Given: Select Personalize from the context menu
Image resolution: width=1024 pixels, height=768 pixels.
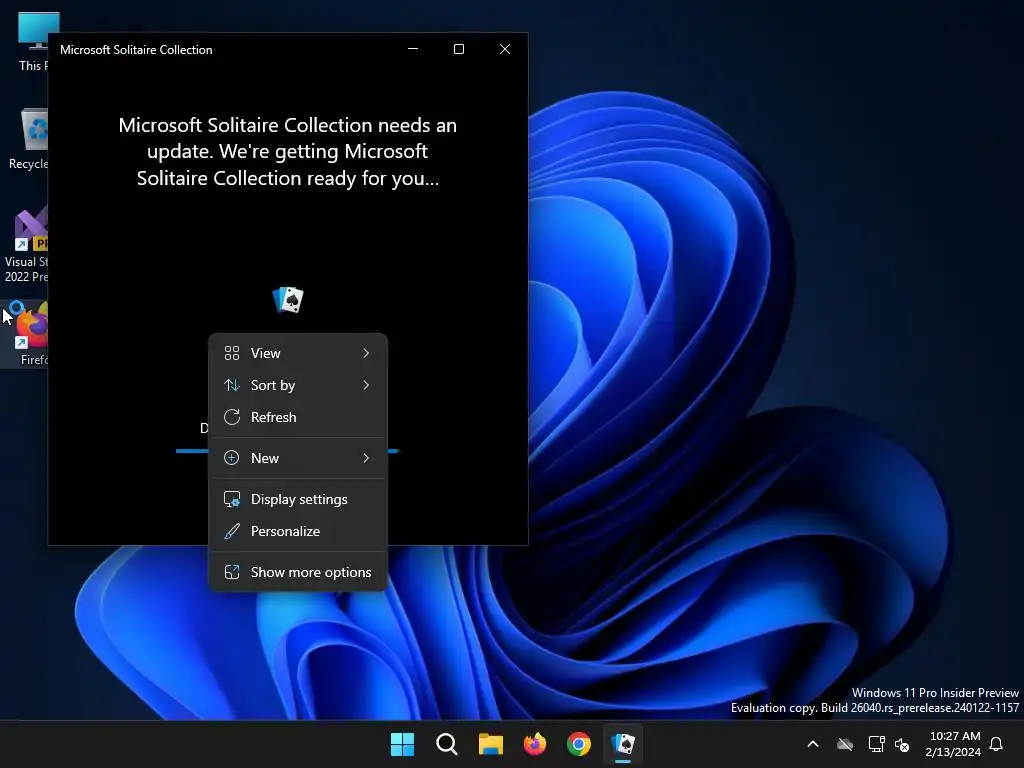Looking at the screenshot, I should (298, 532).
